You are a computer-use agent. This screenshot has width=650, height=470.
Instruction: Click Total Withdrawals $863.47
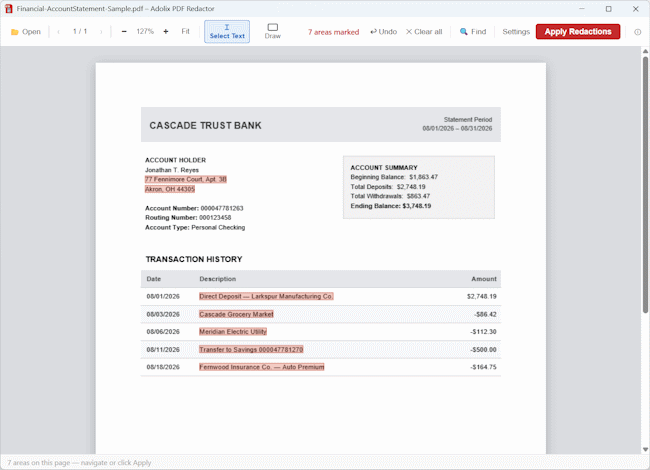390,196
